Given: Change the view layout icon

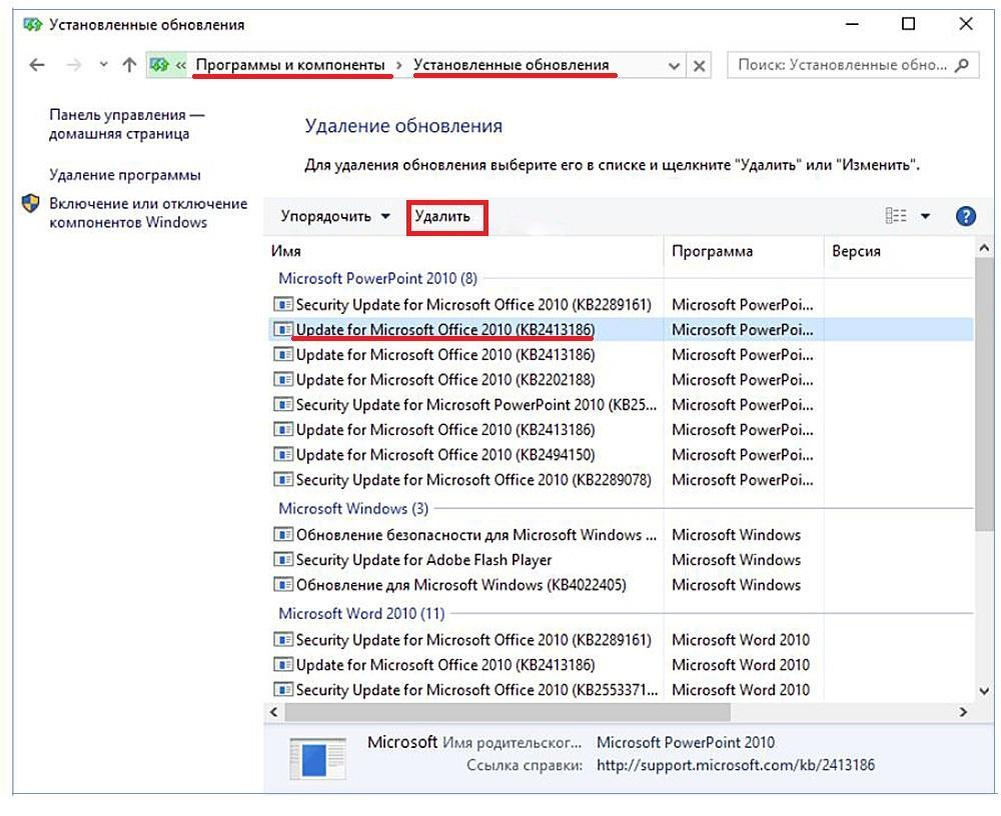Looking at the screenshot, I should tap(896, 216).
